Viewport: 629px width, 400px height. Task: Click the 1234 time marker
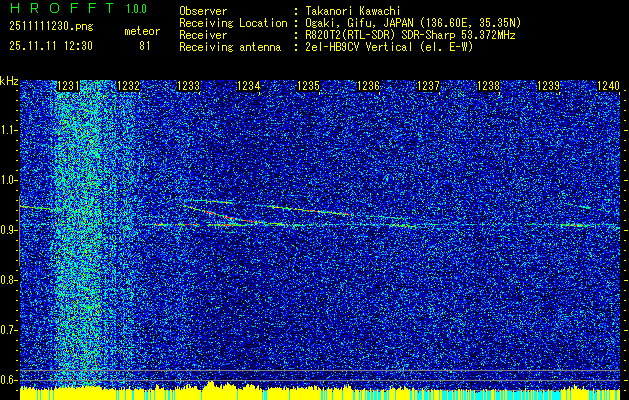[x=248, y=86]
